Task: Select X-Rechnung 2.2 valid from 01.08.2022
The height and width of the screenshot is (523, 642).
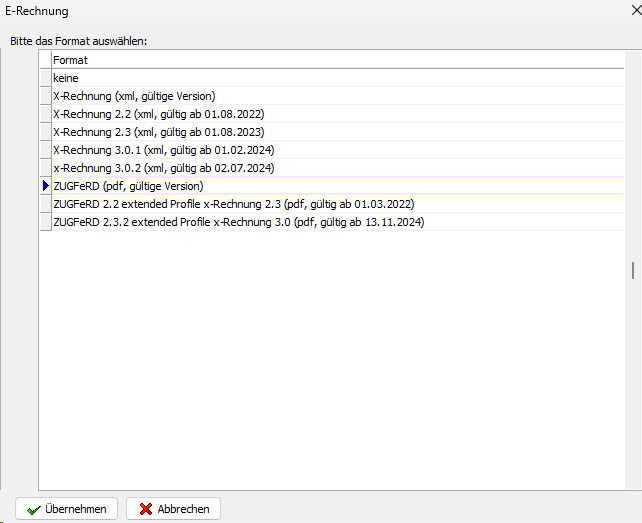Action: (x=158, y=114)
